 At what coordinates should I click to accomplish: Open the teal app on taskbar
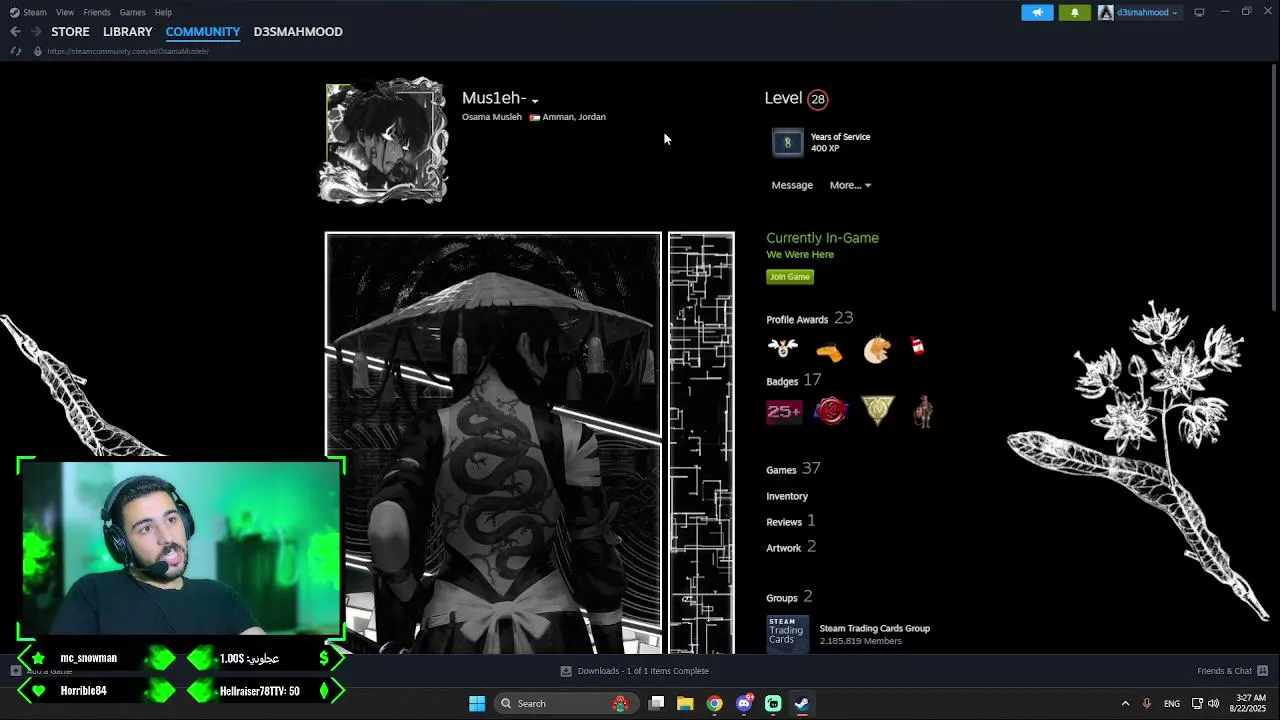(x=773, y=703)
